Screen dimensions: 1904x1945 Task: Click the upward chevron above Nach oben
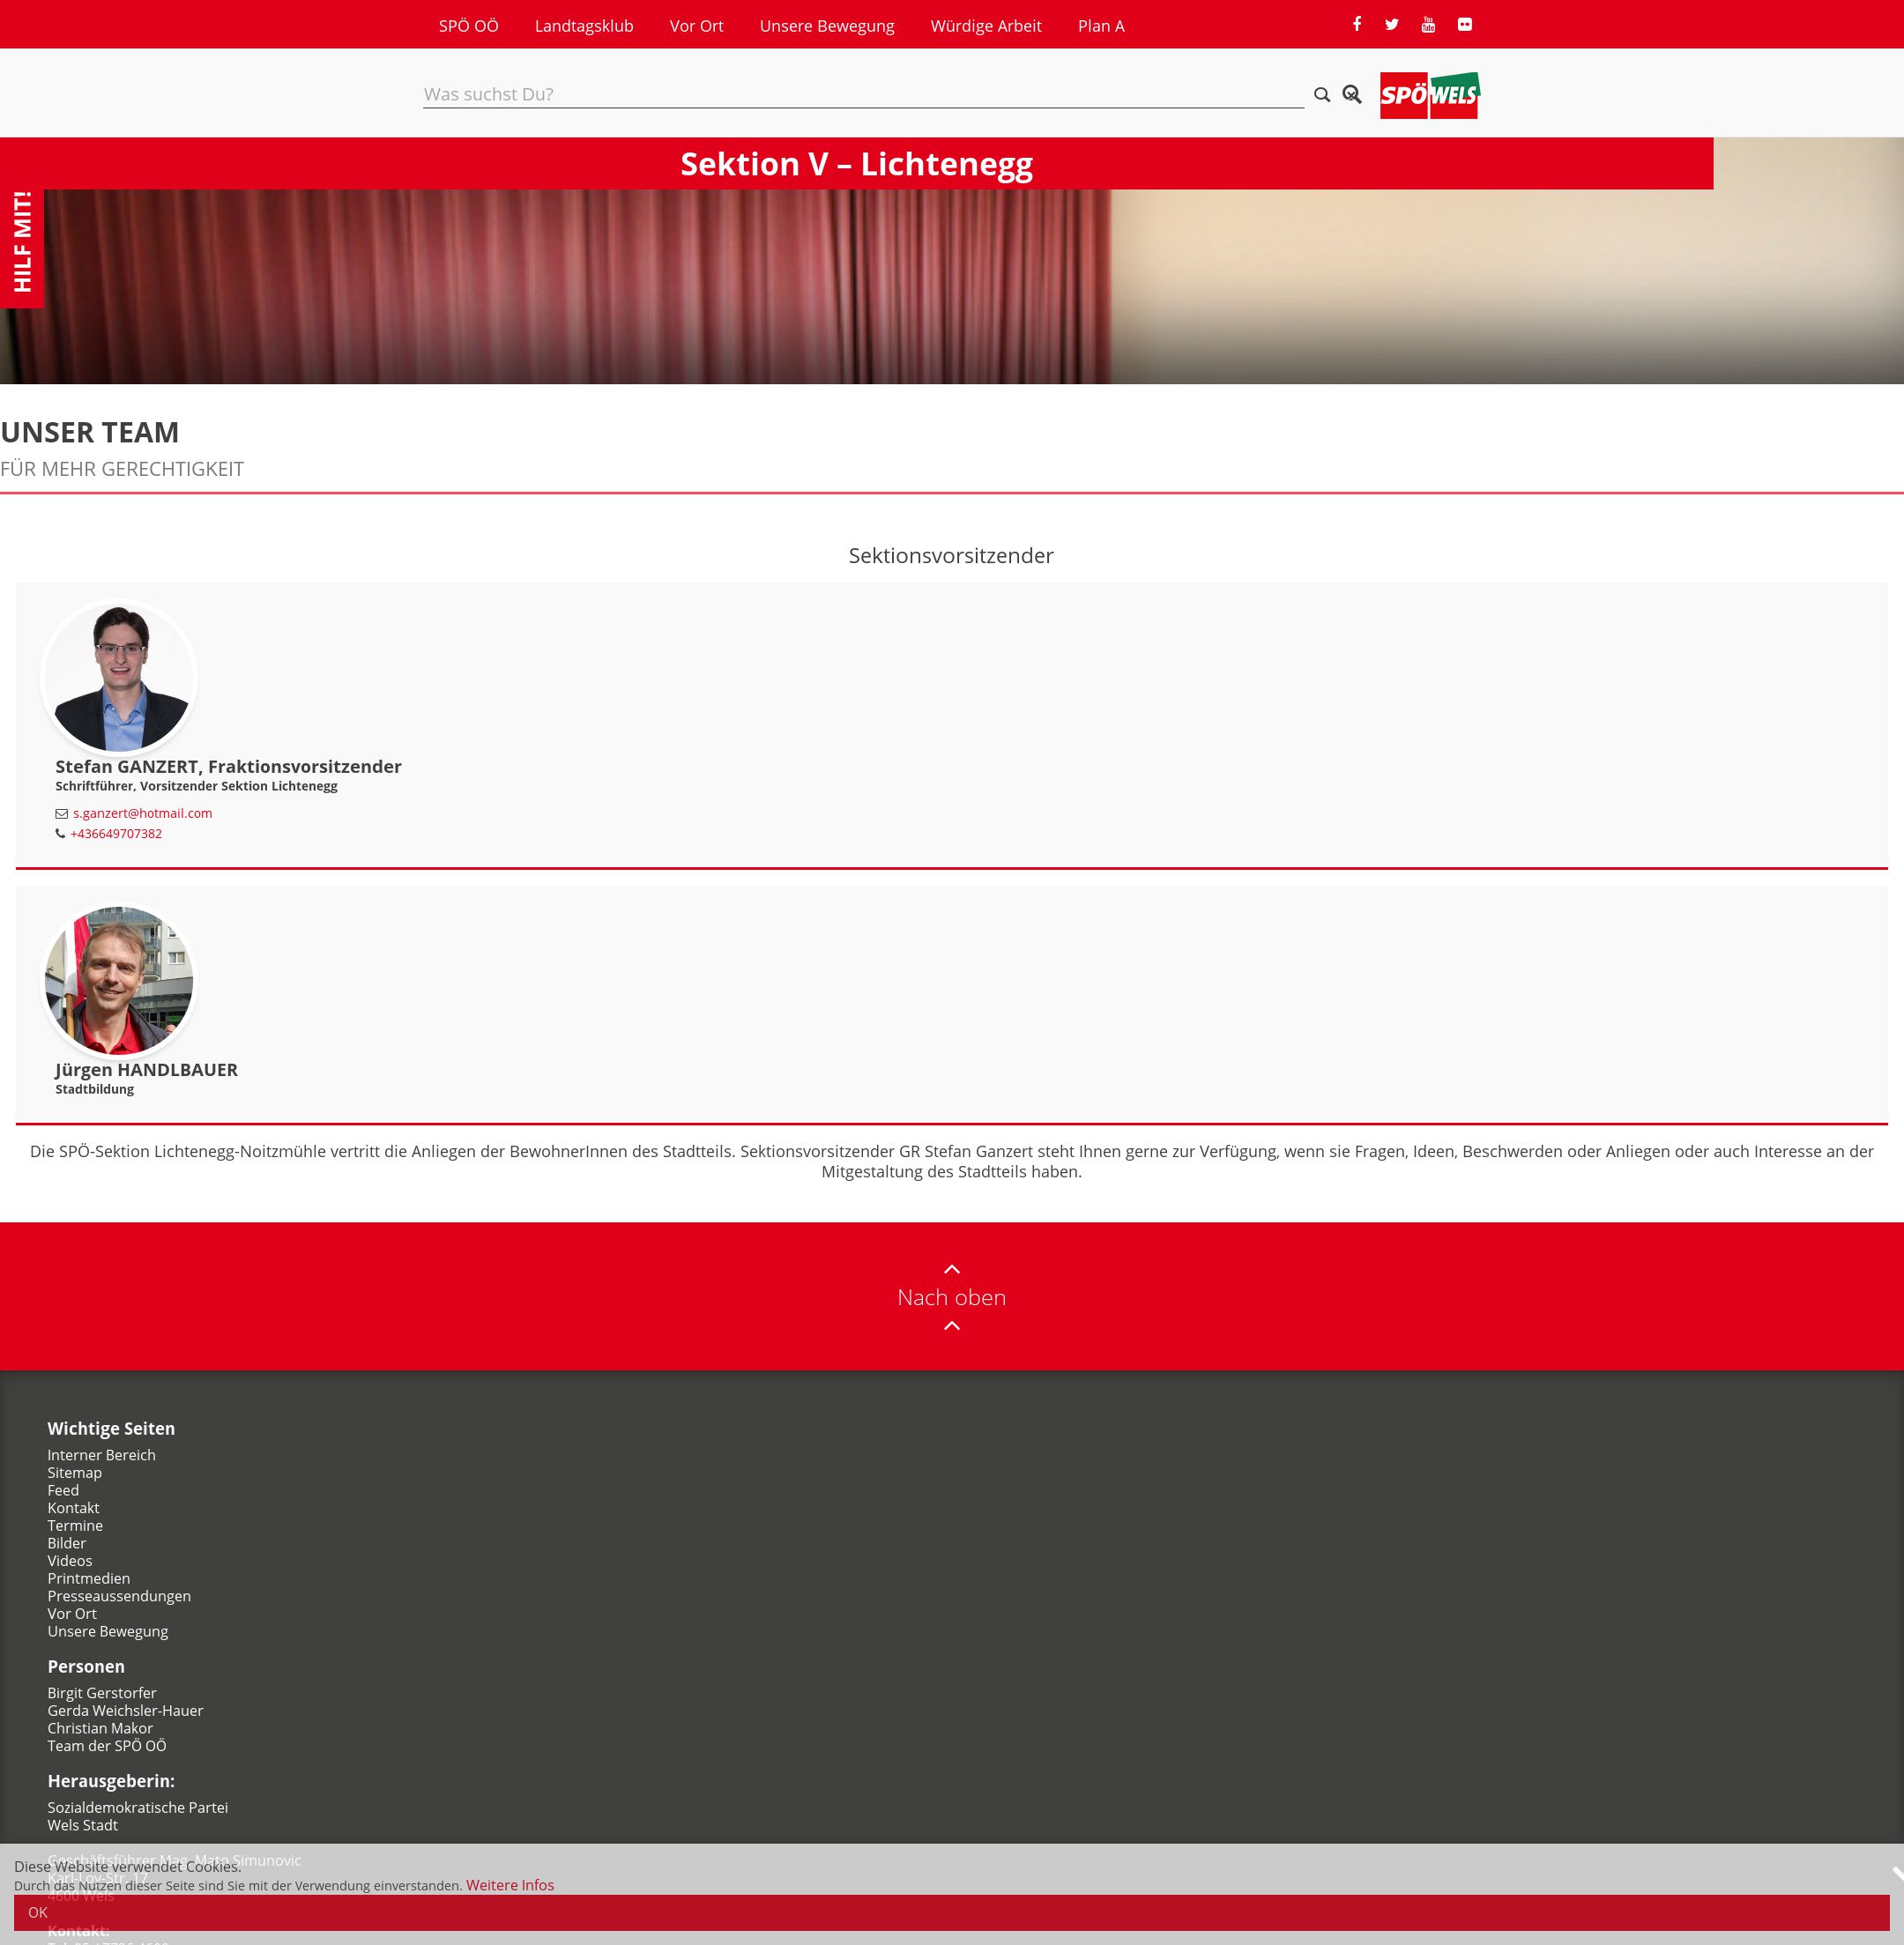point(951,1269)
